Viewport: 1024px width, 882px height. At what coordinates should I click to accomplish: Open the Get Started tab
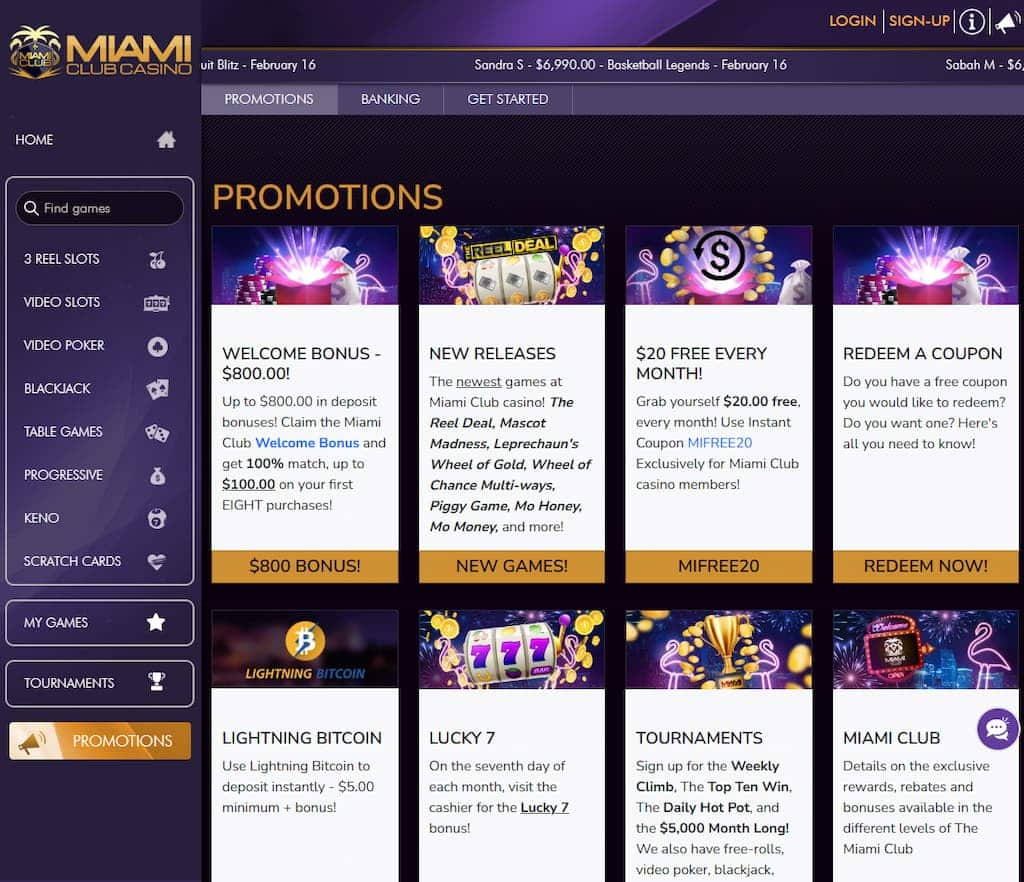tap(507, 99)
